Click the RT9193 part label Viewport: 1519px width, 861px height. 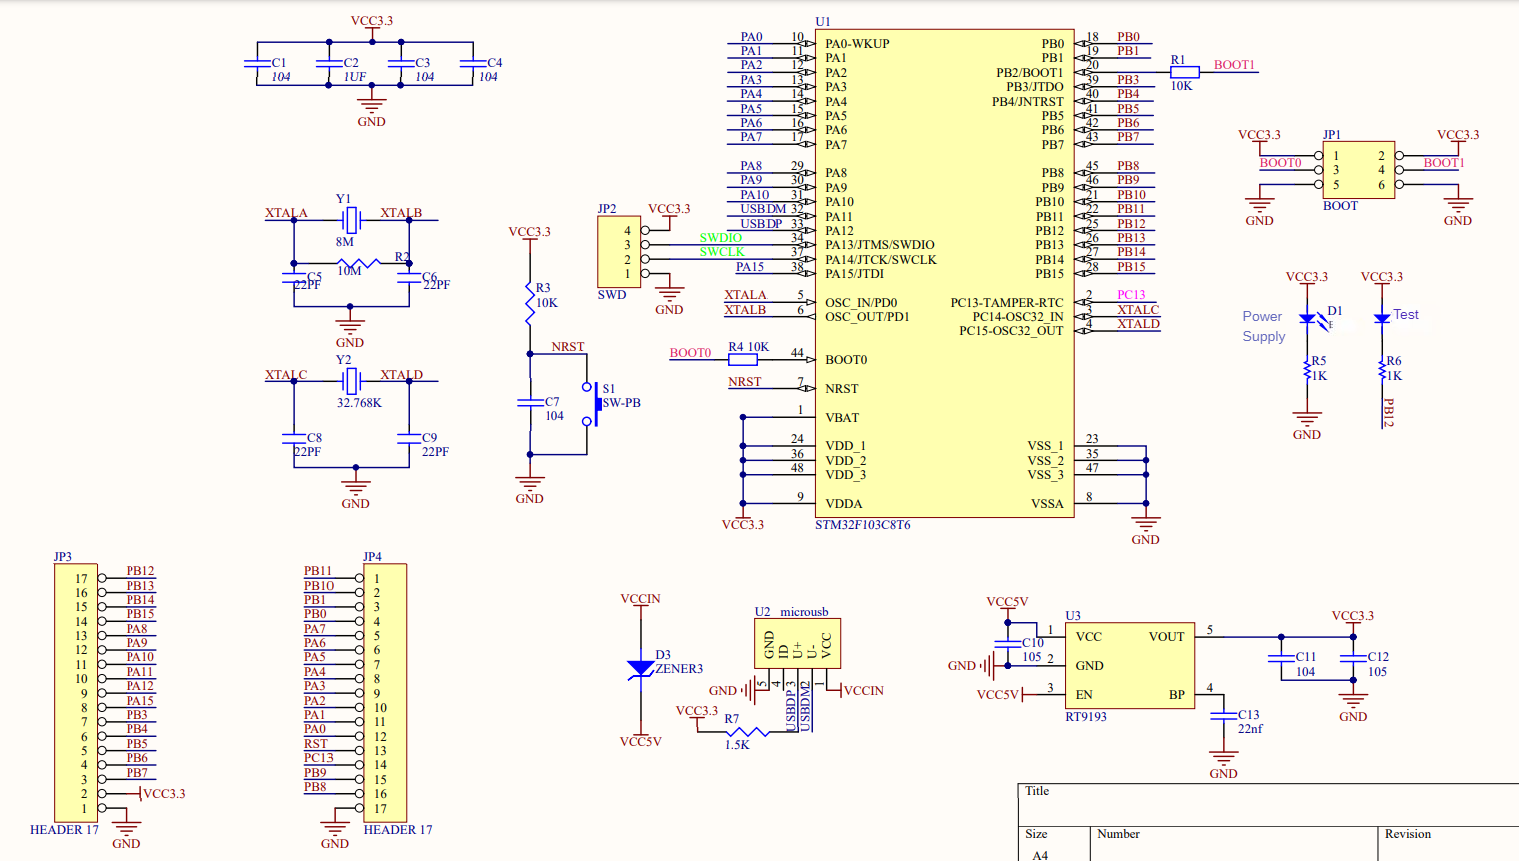pos(1086,717)
